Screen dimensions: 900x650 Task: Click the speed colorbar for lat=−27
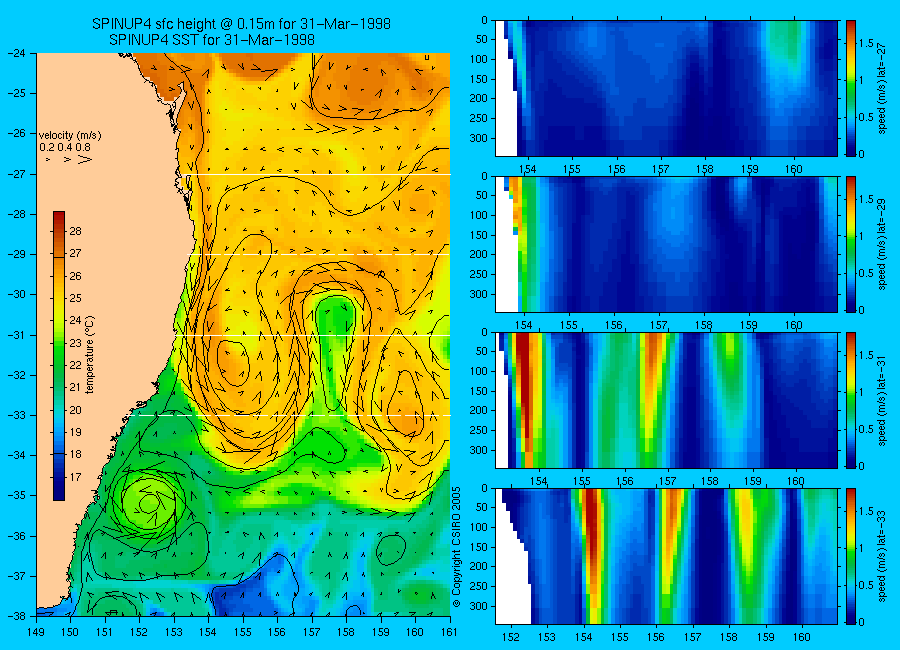coord(851,88)
